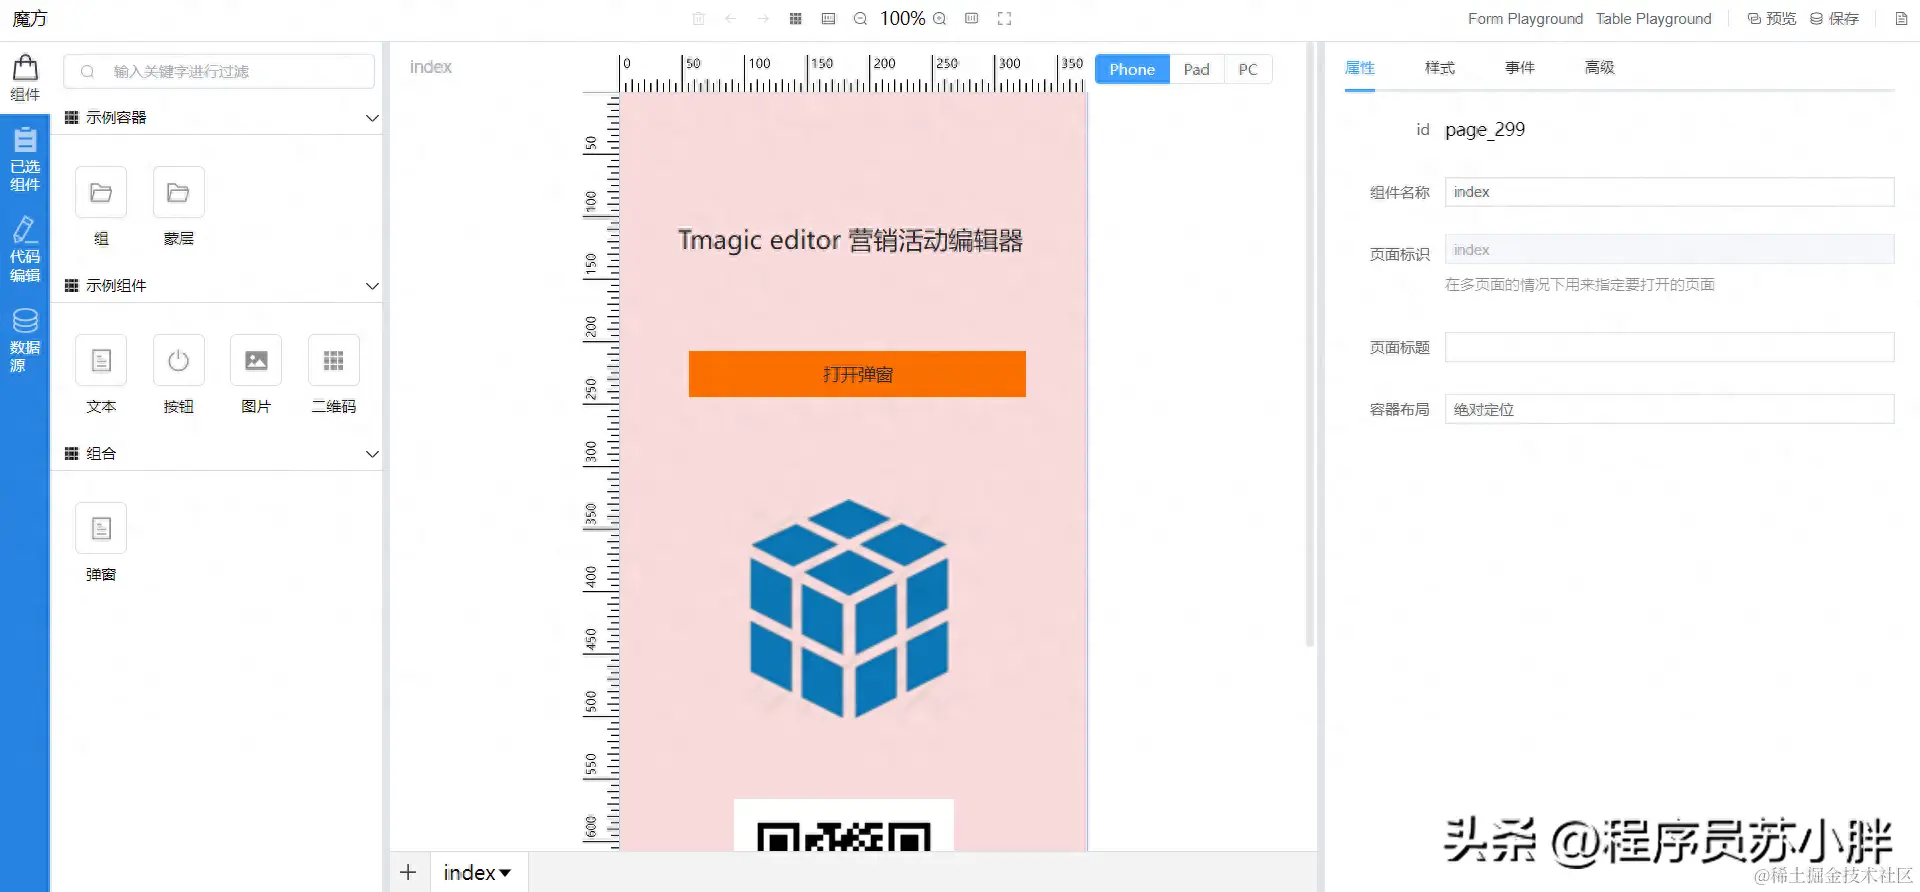Collapse the 示例组件 section
The height and width of the screenshot is (892, 1920).
[372, 286]
